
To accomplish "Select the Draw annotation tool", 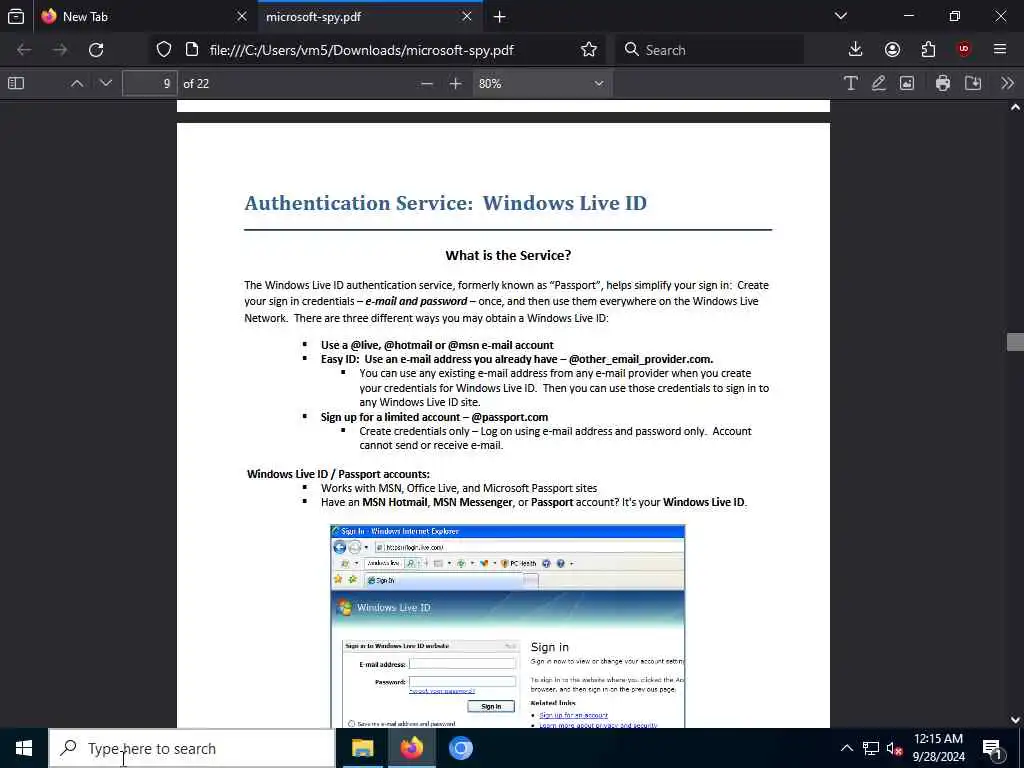I will 879,84.
